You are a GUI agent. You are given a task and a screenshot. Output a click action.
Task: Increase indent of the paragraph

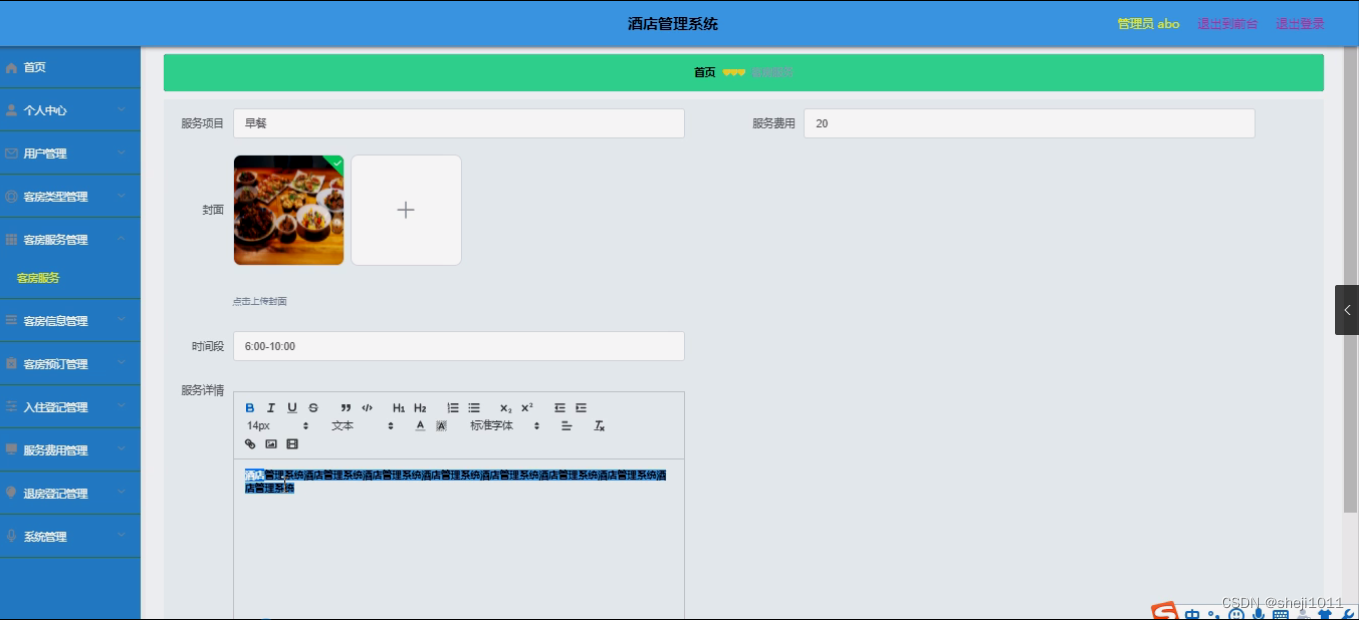point(581,408)
